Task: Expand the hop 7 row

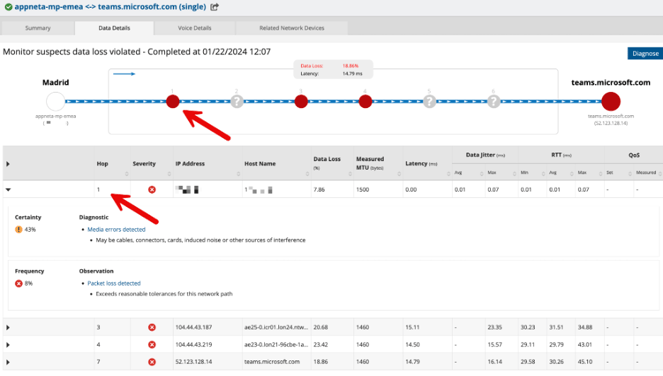Action: 8,362
